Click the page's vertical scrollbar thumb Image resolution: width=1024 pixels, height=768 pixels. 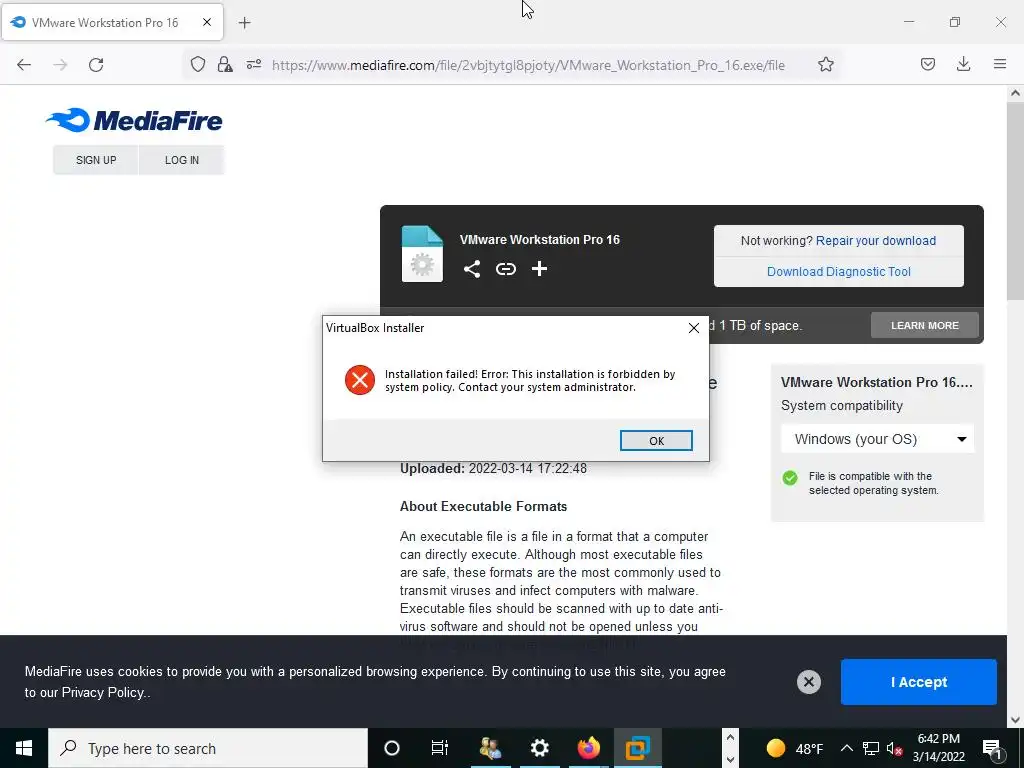(x=1015, y=199)
